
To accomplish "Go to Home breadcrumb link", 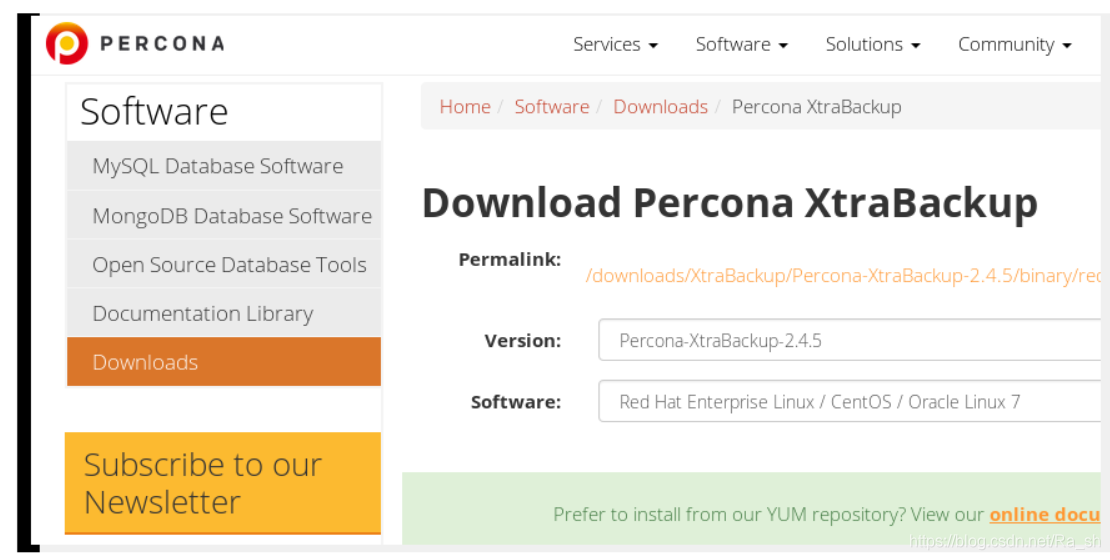I will point(465,106).
